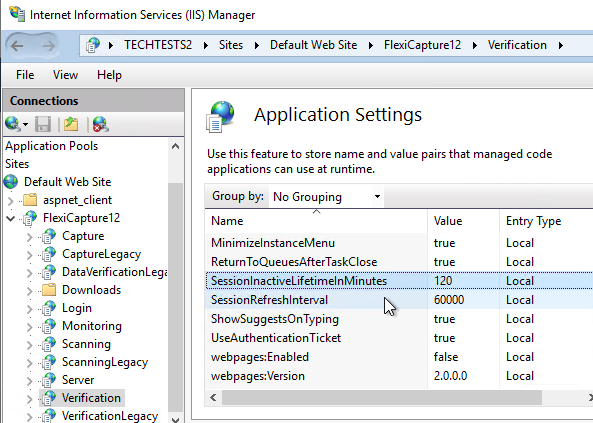
Task: Select the Server application icon
Action: point(49,380)
